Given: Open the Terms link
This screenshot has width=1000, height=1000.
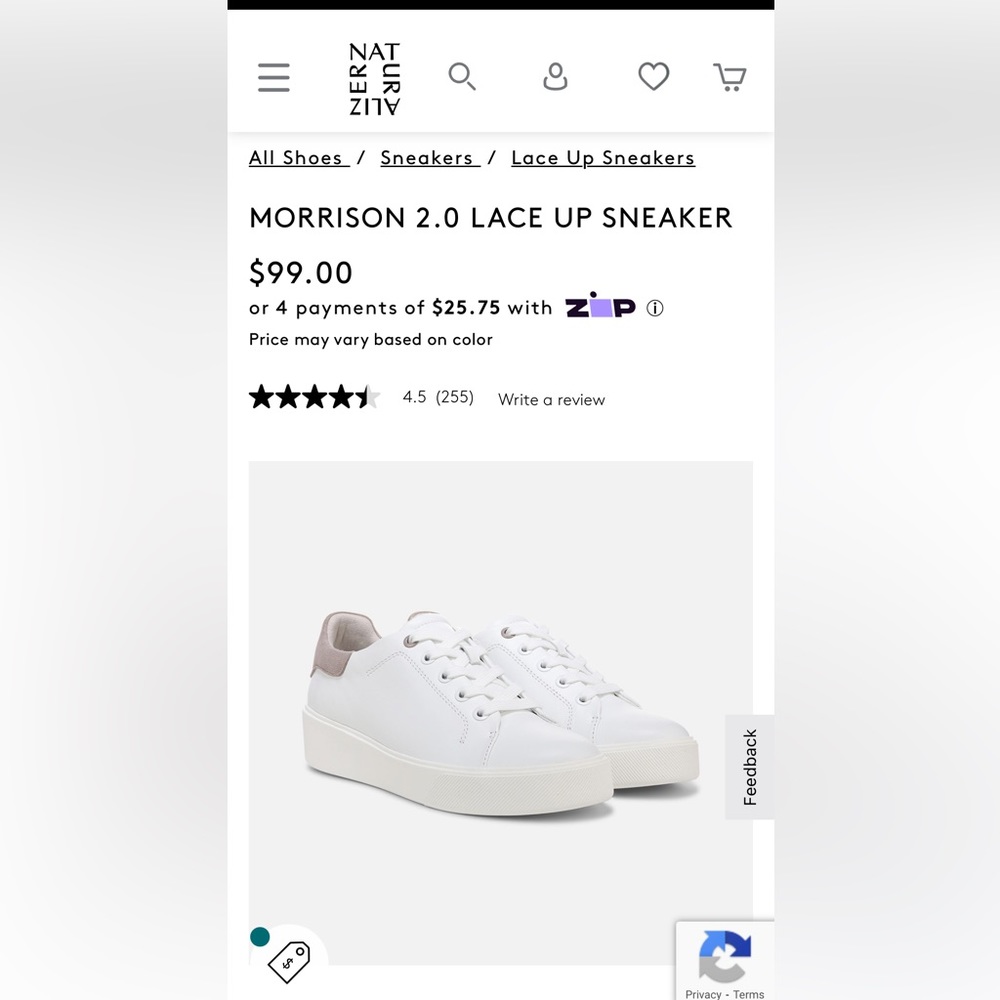Looking at the screenshot, I should [748, 994].
